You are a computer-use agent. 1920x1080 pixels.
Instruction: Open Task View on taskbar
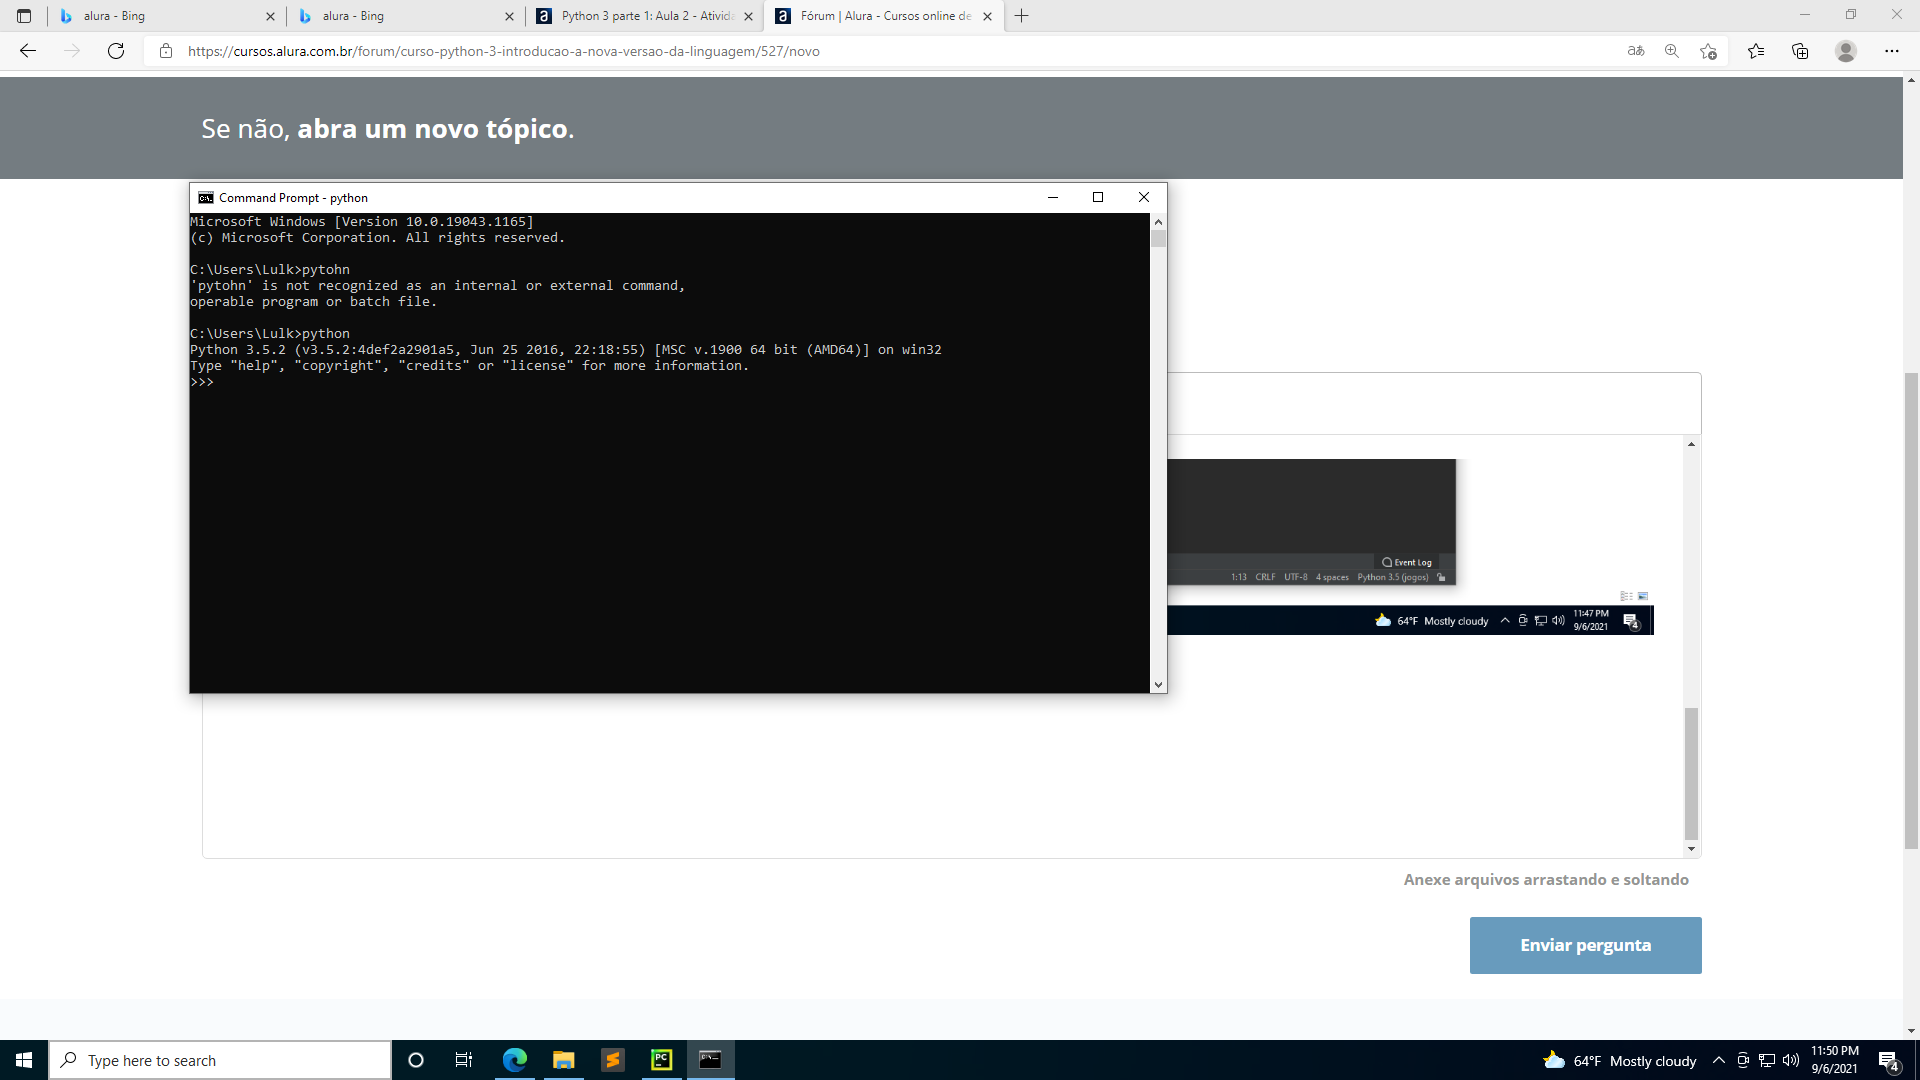tap(464, 1060)
